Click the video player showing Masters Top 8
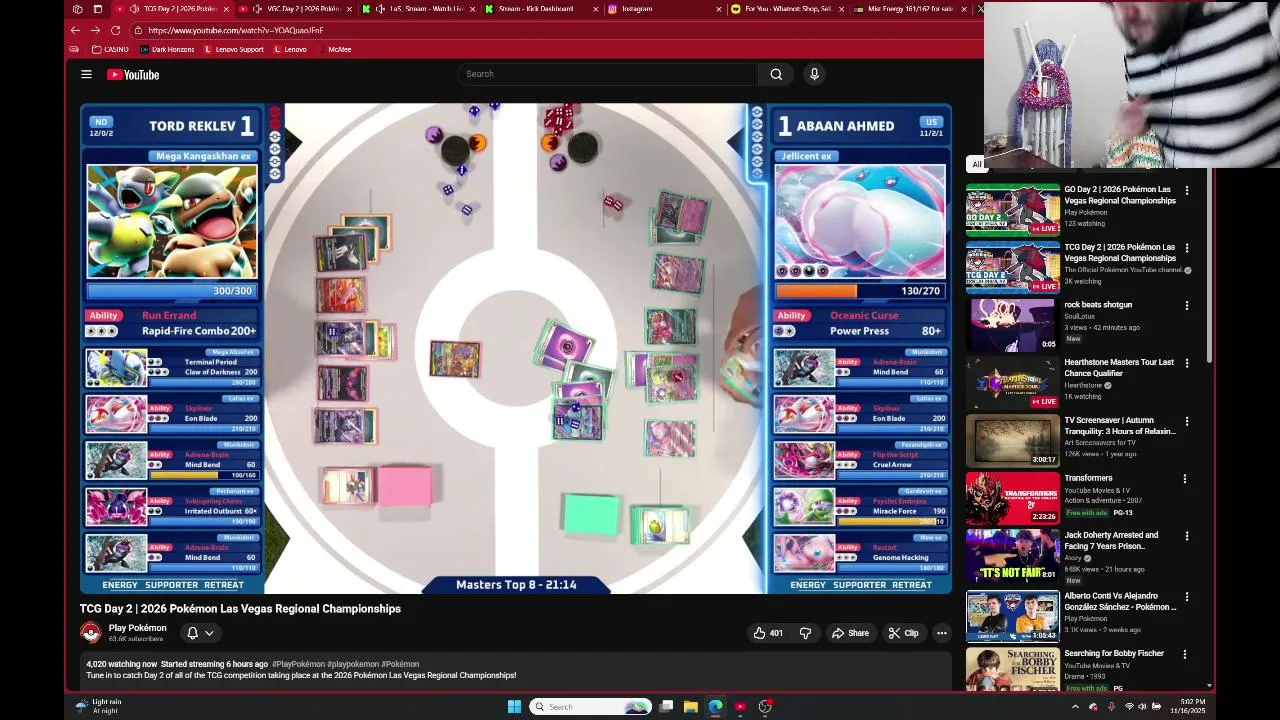Viewport: 1280px width, 720px height. 516,348
